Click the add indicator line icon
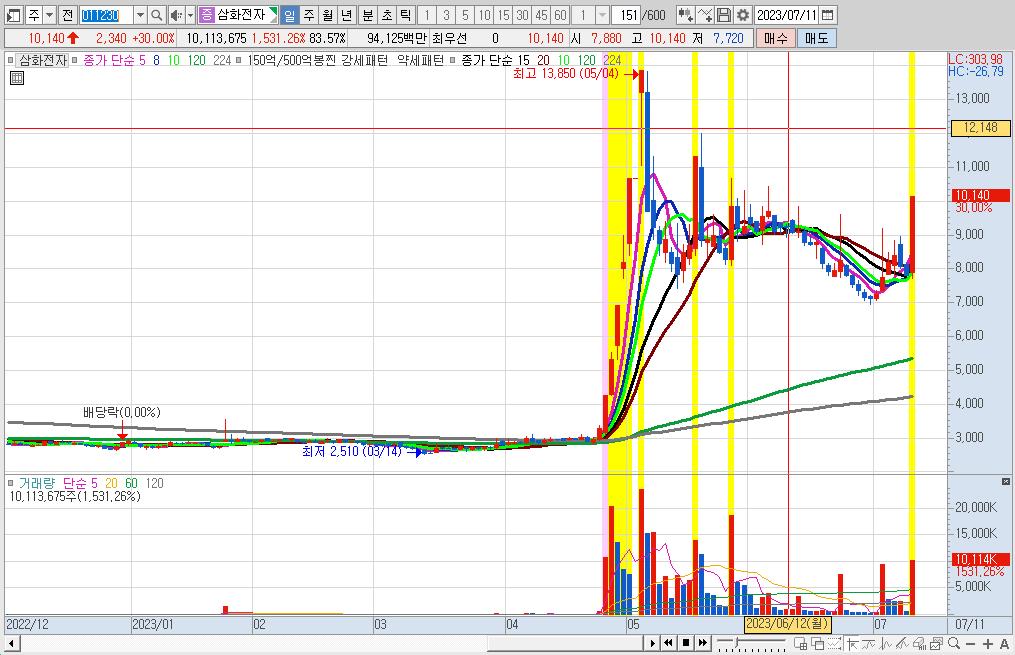 tap(705, 15)
